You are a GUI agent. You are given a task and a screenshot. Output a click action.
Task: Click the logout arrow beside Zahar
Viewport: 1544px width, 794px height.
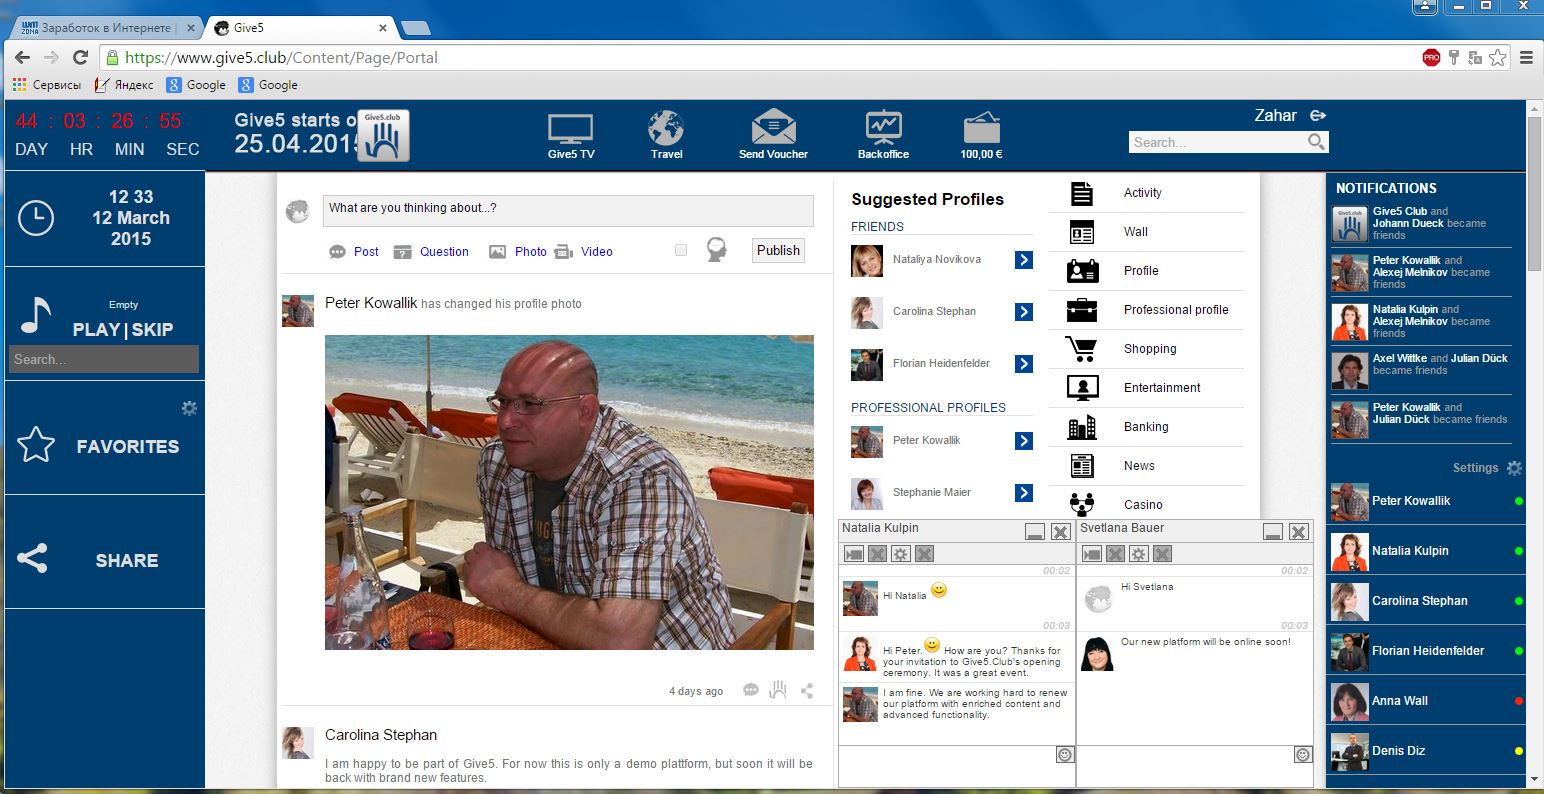coord(1318,116)
